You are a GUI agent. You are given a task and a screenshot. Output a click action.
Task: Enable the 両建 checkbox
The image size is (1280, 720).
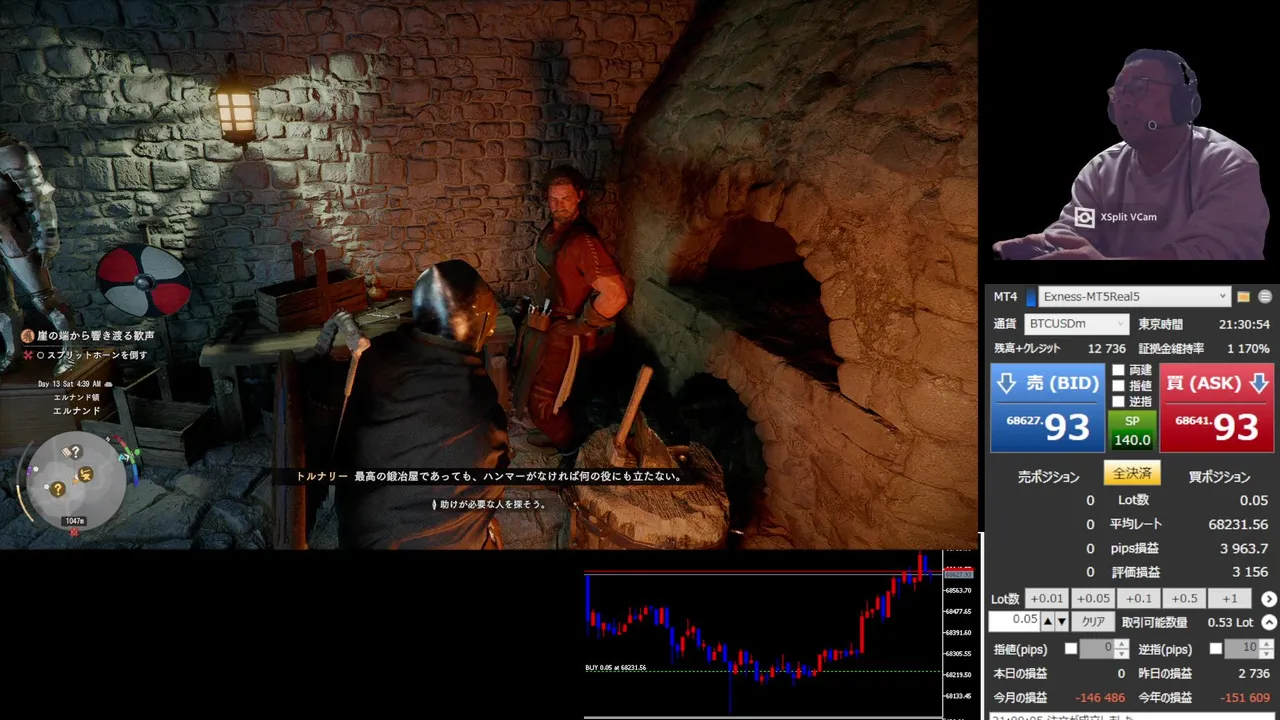1118,370
